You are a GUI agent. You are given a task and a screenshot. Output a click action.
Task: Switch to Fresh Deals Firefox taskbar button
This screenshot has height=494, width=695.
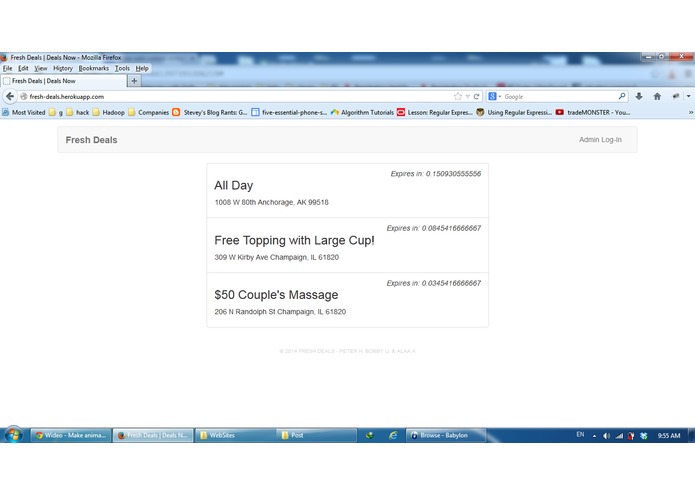[x=153, y=436]
